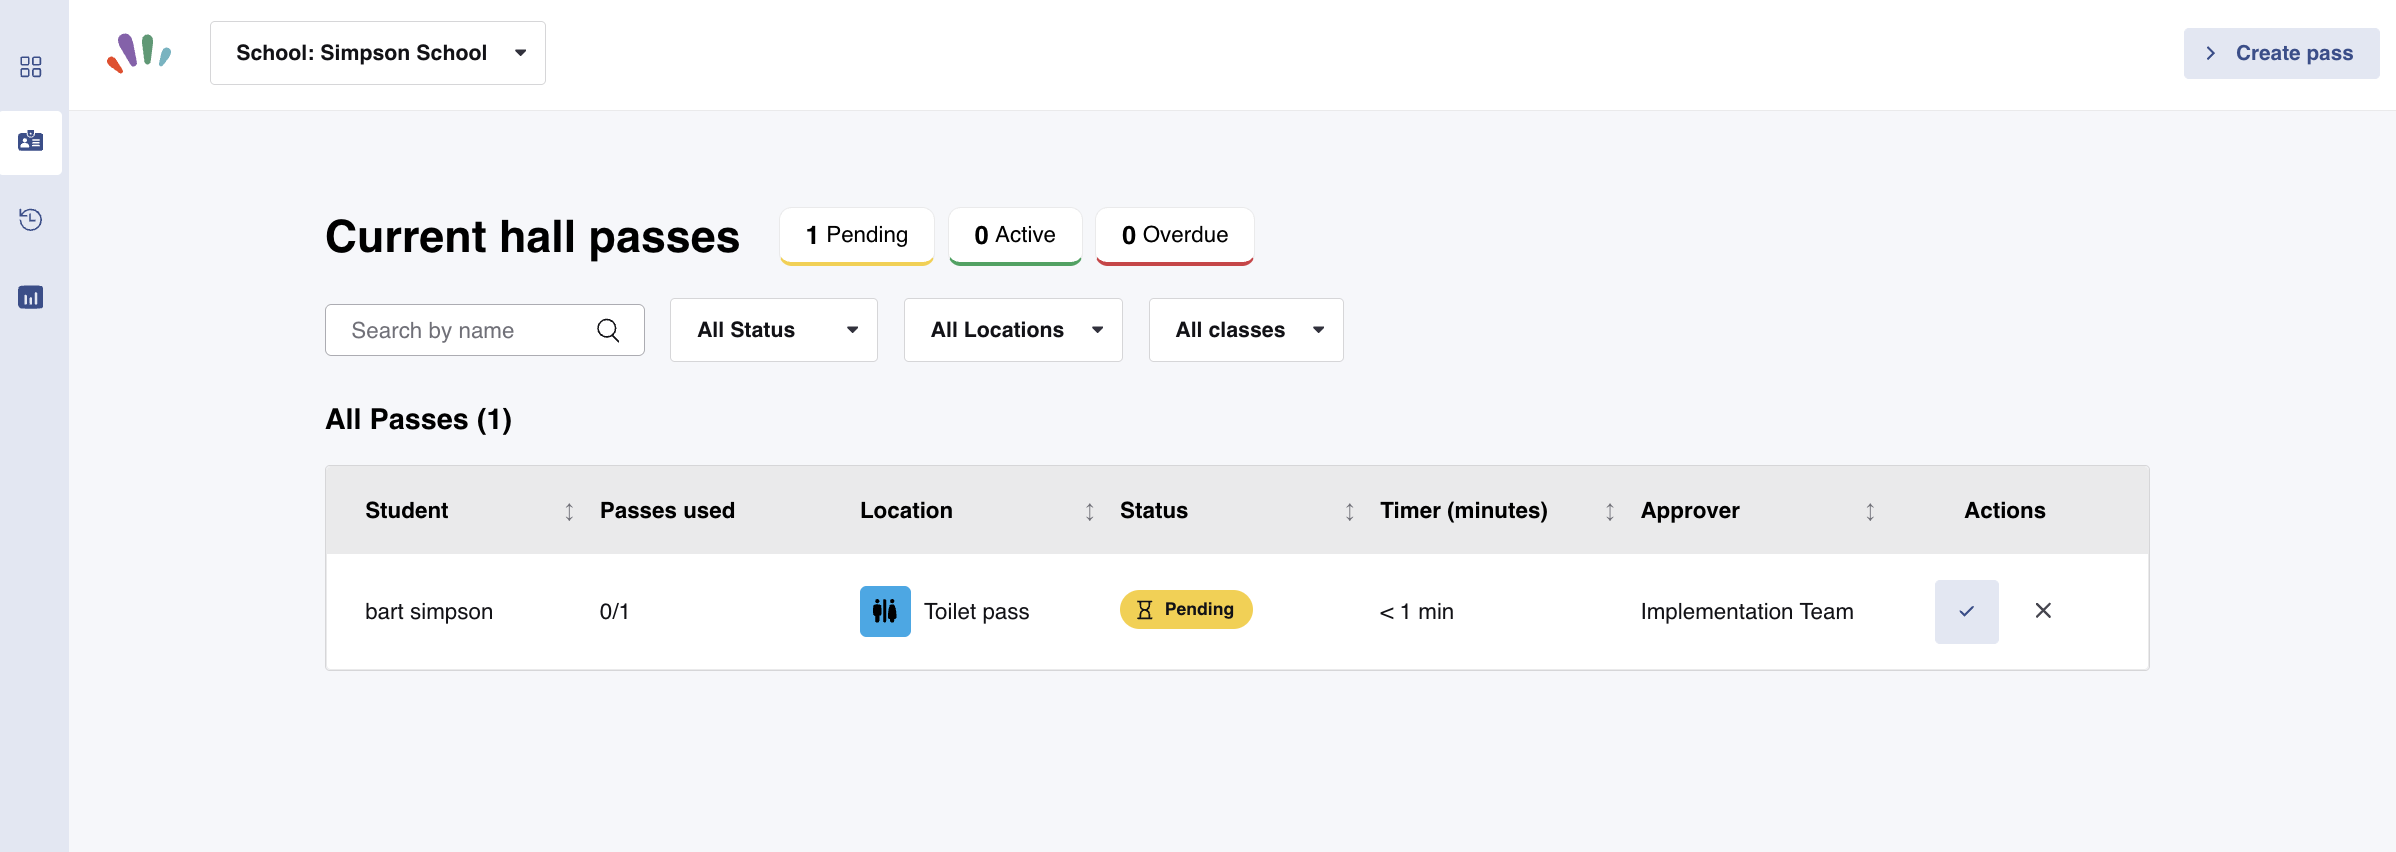Click the Actions column header
Screen dimensions: 2396x852
coord(2005,510)
